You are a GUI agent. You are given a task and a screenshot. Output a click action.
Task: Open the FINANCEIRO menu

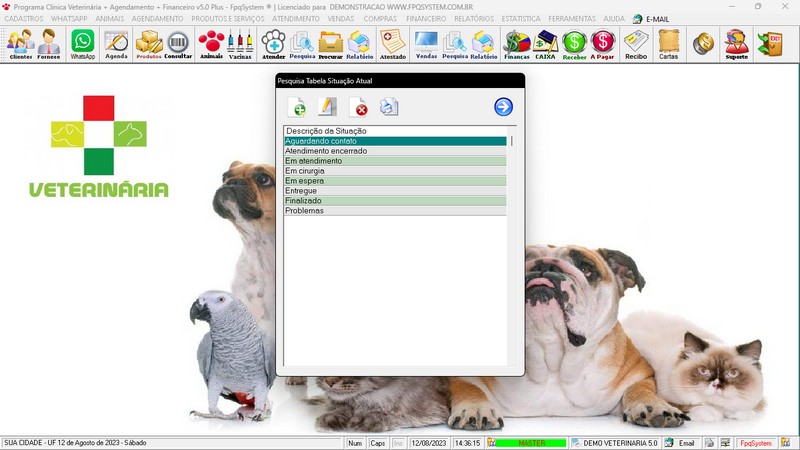coord(426,18)
